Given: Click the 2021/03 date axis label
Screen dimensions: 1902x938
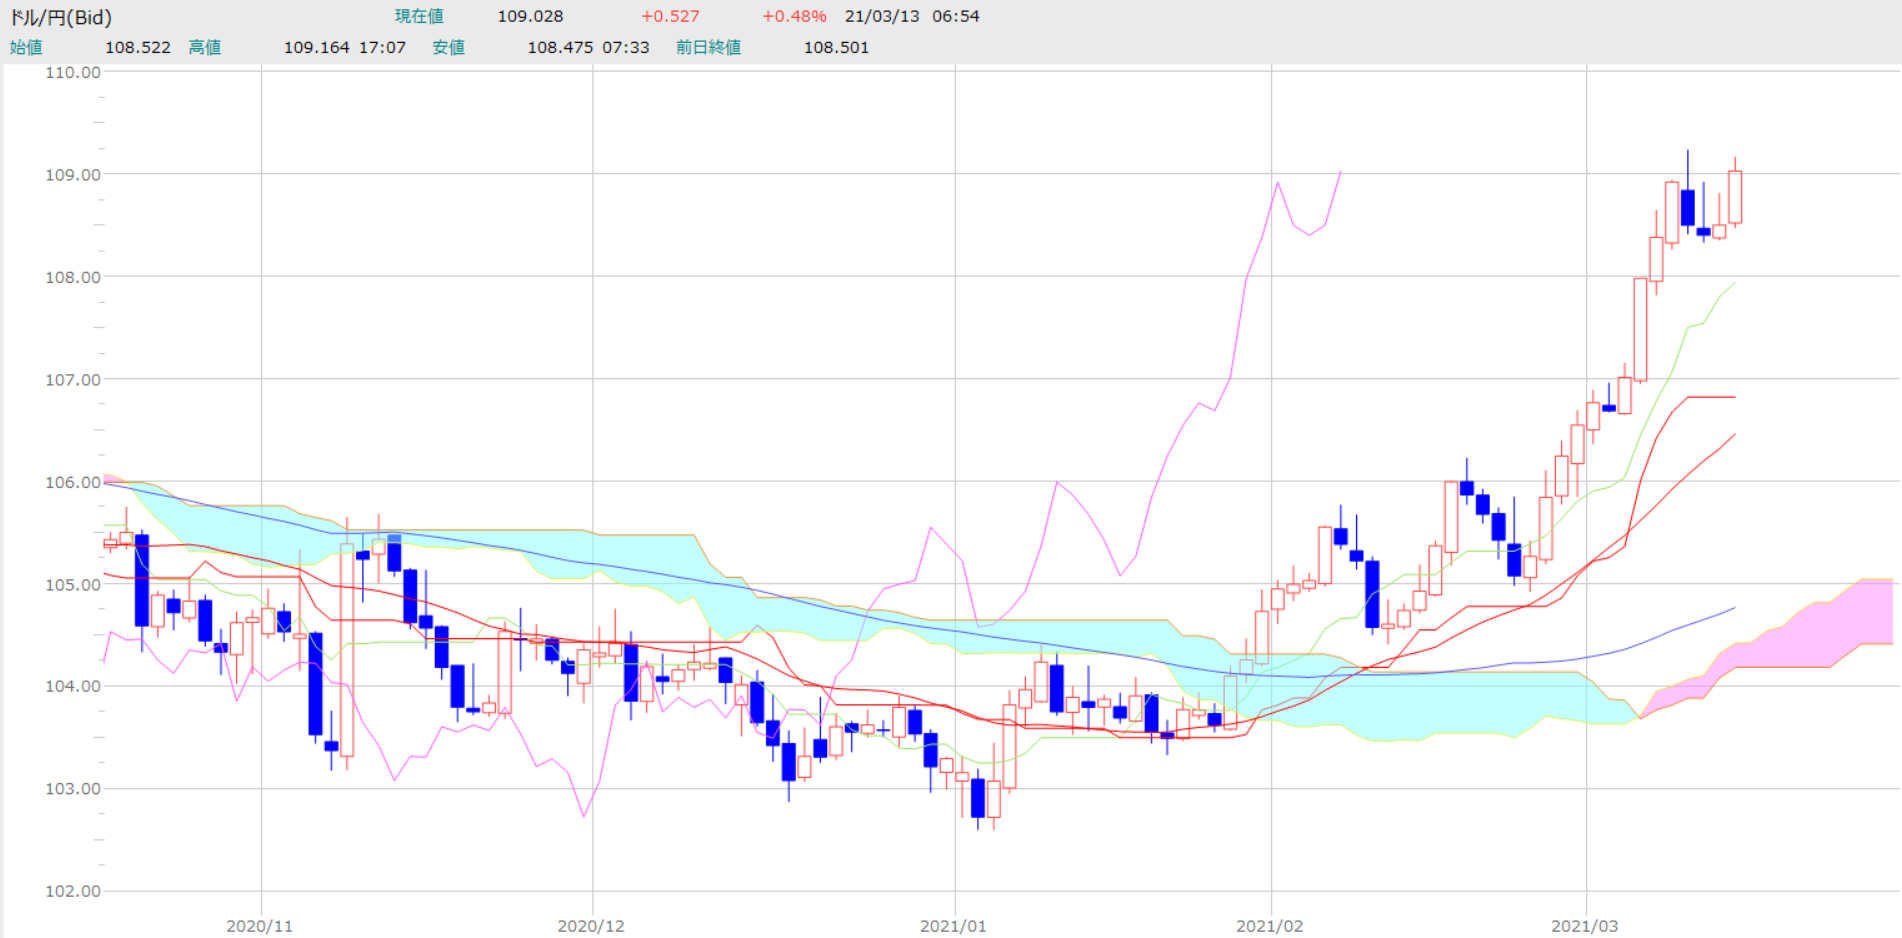Looking at the screenshot, I should click(1585, 926).
